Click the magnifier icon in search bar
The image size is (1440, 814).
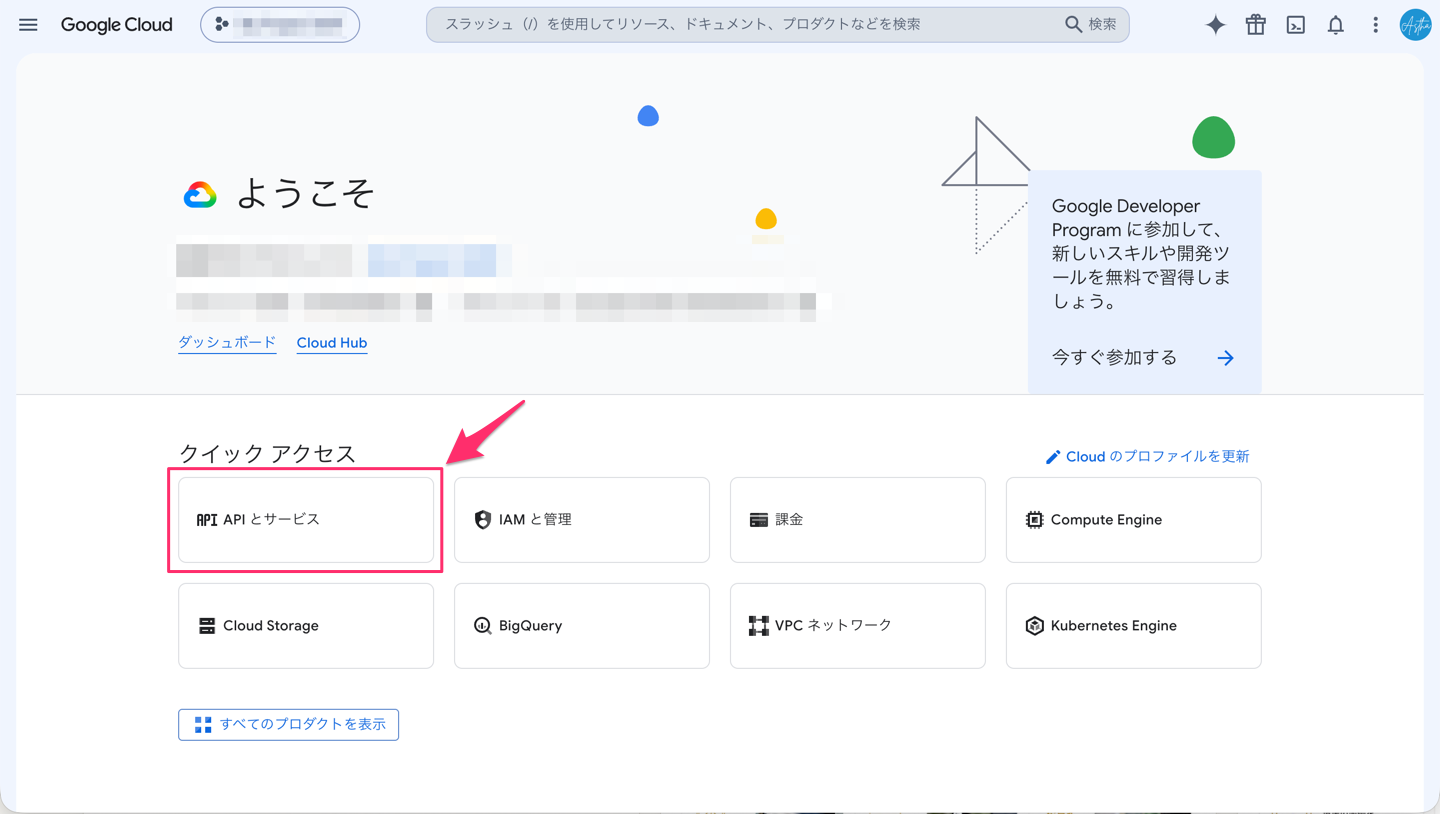coord(1073,25)
